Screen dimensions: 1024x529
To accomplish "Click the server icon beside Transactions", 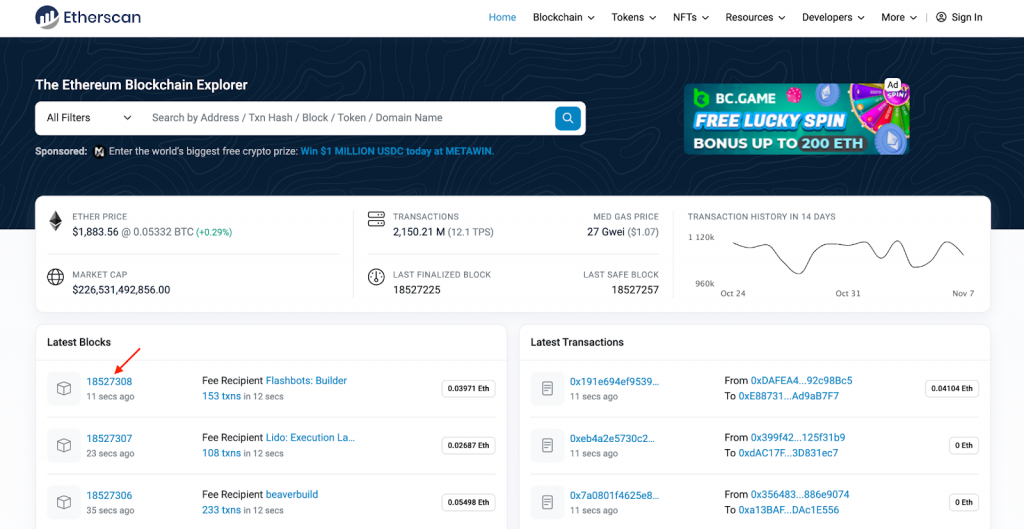I will [x=376, y=219].
